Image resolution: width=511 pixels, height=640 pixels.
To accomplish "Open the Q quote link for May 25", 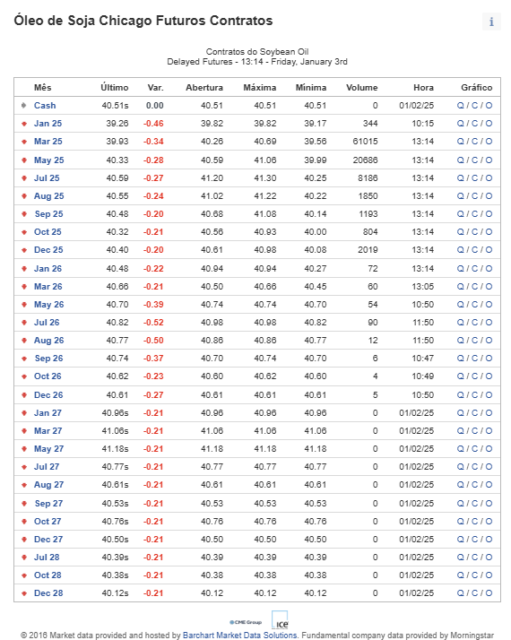I will coord(460,160).
